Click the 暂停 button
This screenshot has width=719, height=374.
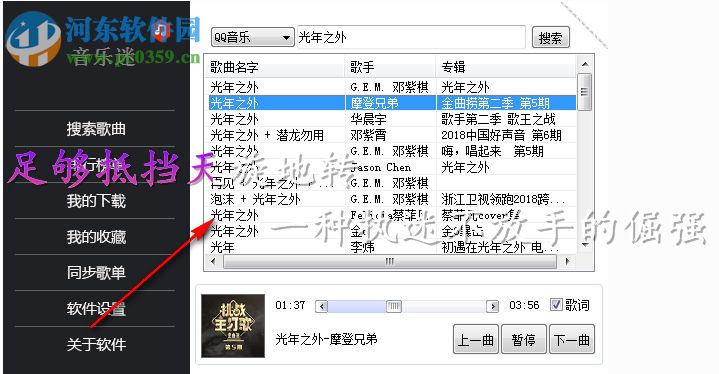coord(524,340)
